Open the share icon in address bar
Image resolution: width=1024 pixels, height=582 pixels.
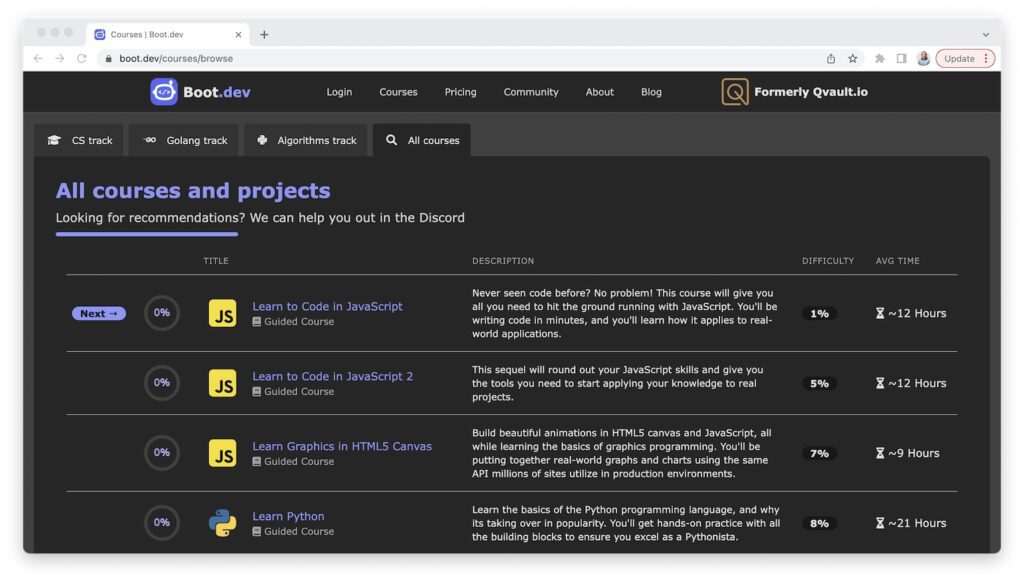click(831, 59)
